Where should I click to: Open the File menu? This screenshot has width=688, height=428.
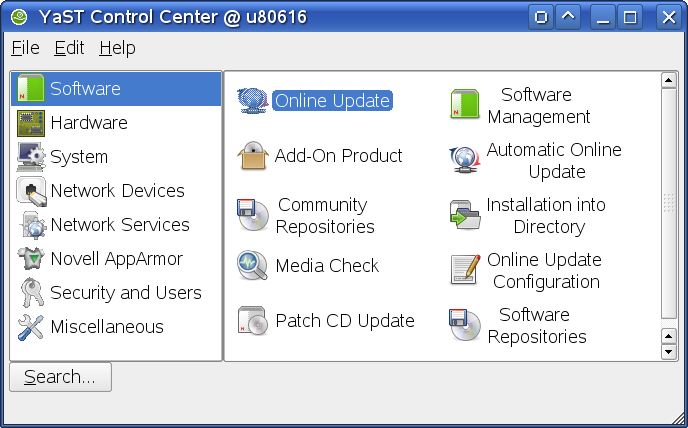(x=25, y=48)
